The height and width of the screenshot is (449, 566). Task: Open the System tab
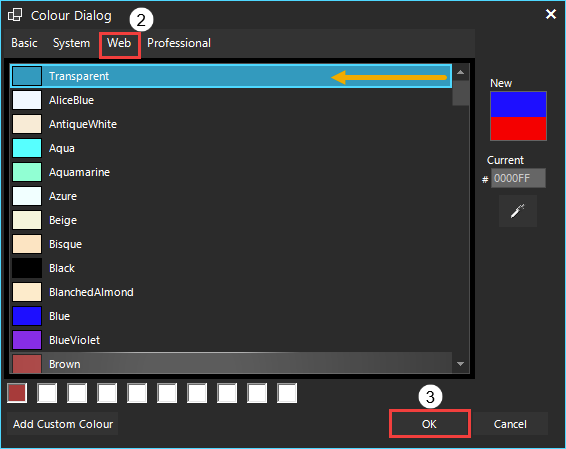tap(71, 43)
